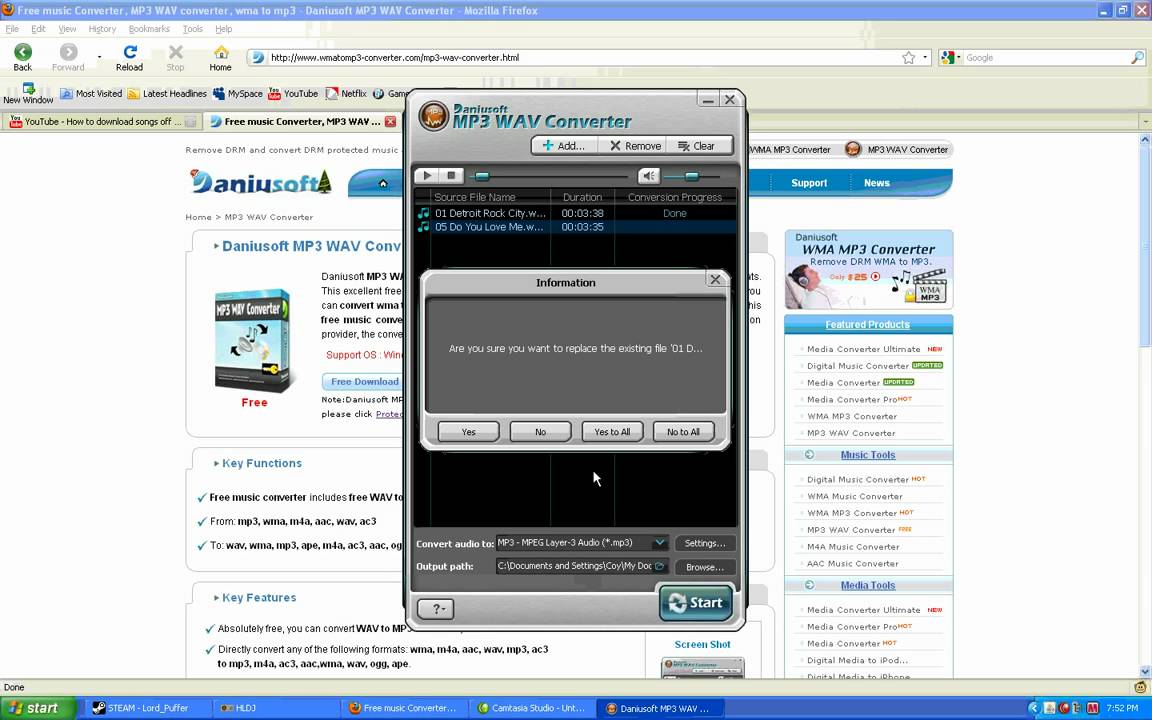The height and width of the screenshot is (720, 1152).
Task: Click the bookmark star in the address bar
Action: click(x=909, y=57)
